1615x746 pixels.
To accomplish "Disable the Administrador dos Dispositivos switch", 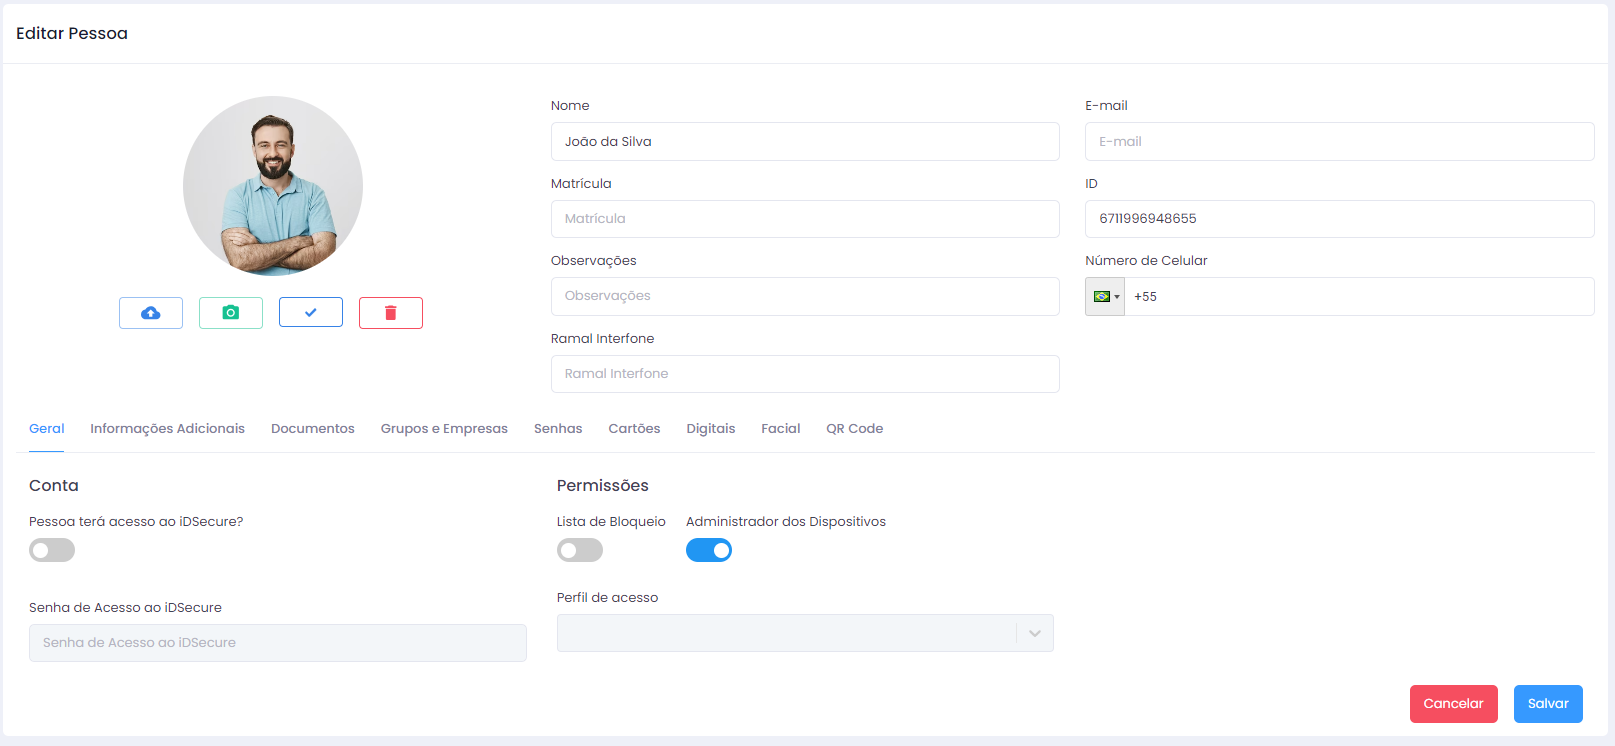I will [x=709, y=550].
